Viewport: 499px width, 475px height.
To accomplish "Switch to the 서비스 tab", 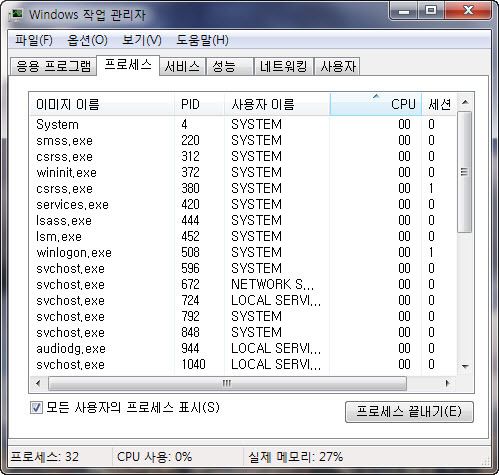I will click(x=182, y=66).
